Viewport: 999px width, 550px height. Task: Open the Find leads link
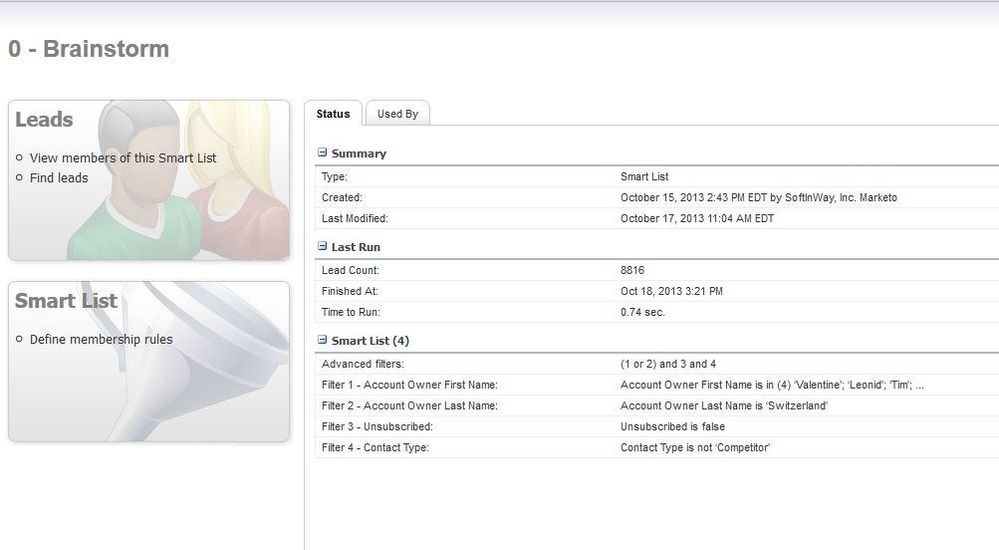pos(59,178)
